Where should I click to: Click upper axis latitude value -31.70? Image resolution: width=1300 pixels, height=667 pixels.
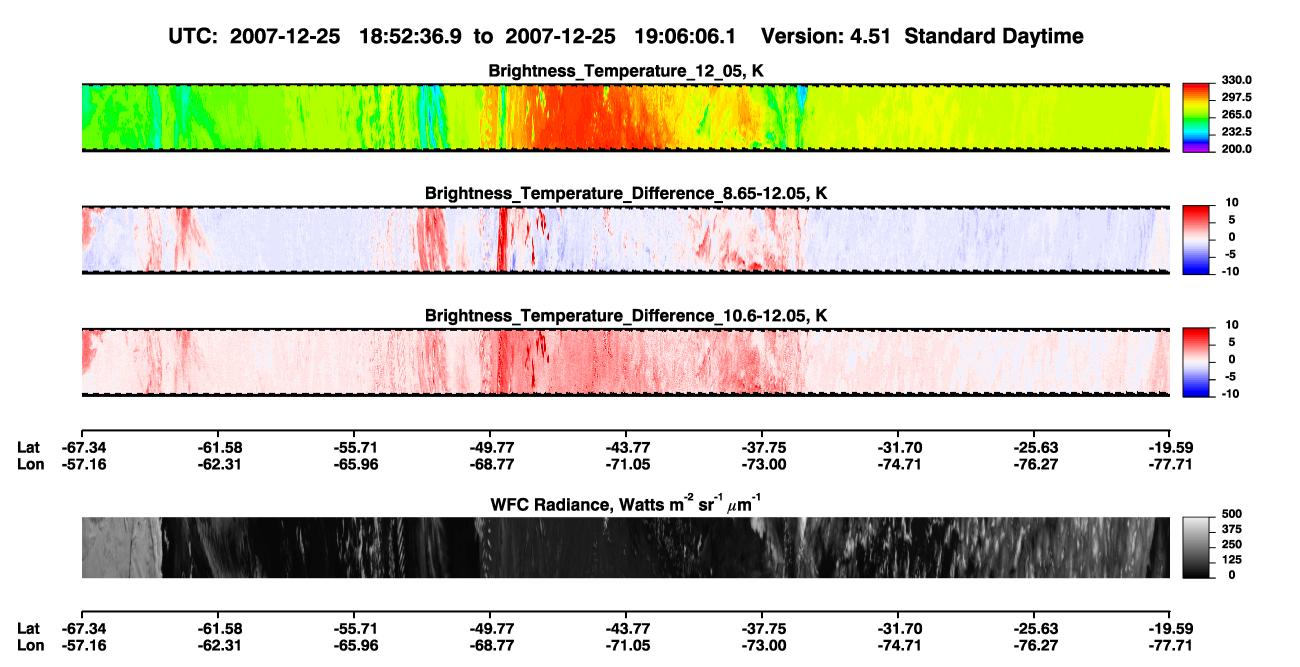898,447
